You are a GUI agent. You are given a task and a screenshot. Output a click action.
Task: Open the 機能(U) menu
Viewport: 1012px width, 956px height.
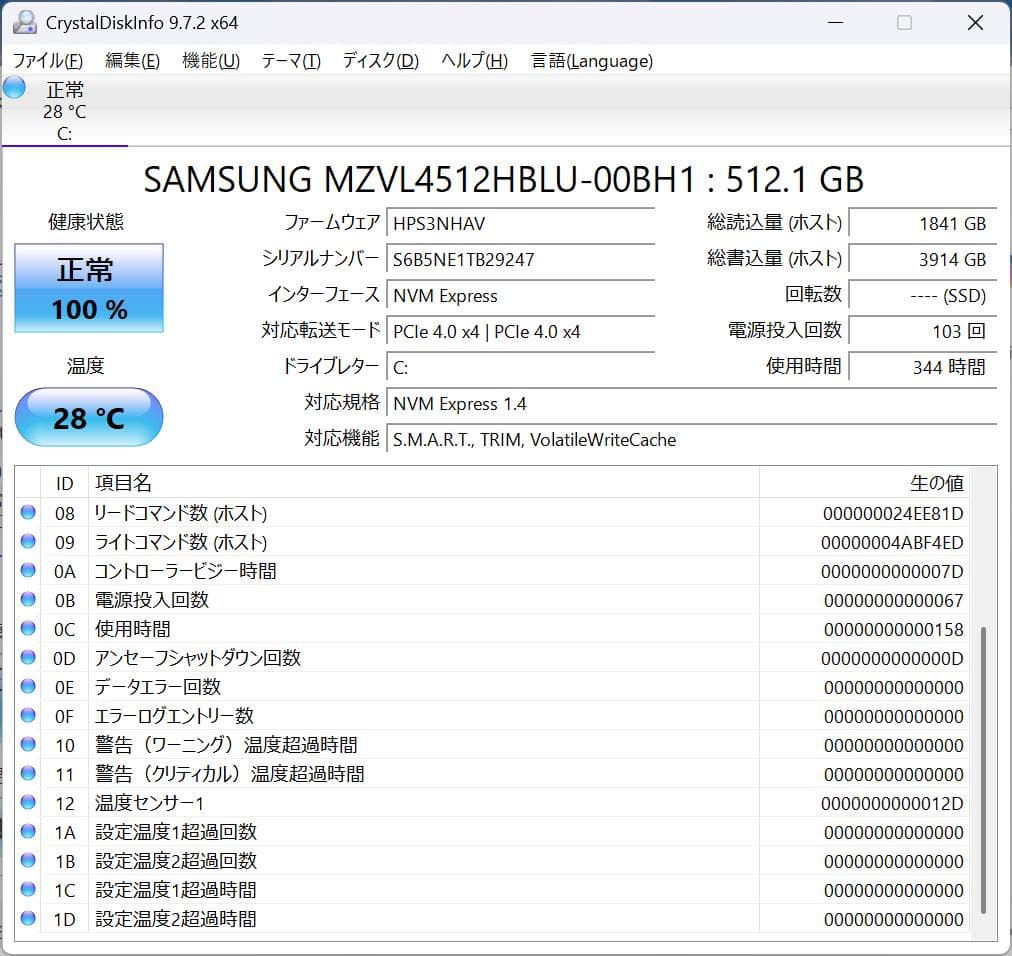tap(211, 61)
